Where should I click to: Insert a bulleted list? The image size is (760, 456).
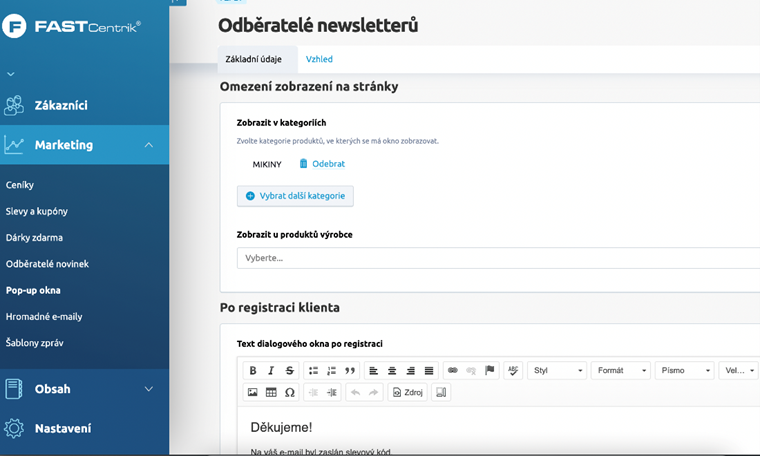313,371
